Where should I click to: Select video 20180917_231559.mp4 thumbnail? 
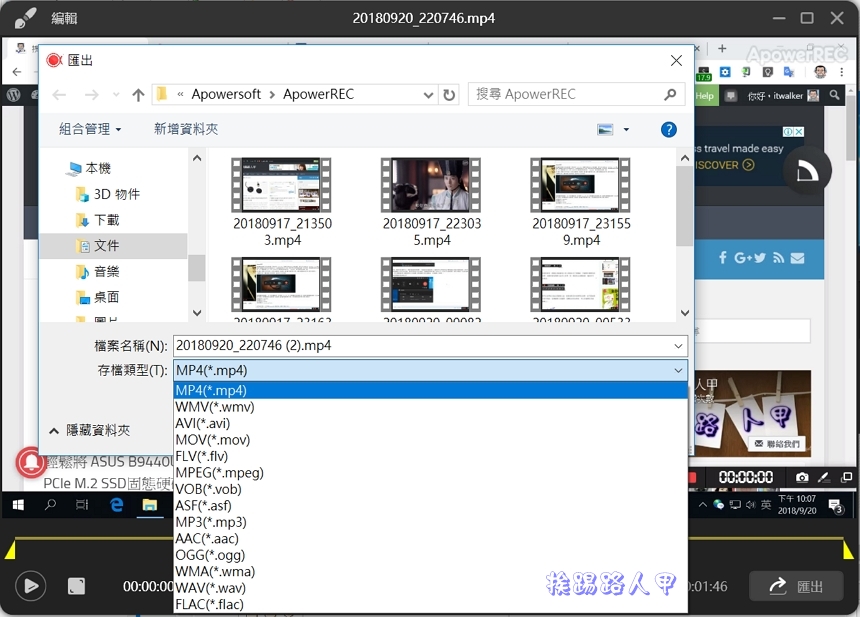581,185
